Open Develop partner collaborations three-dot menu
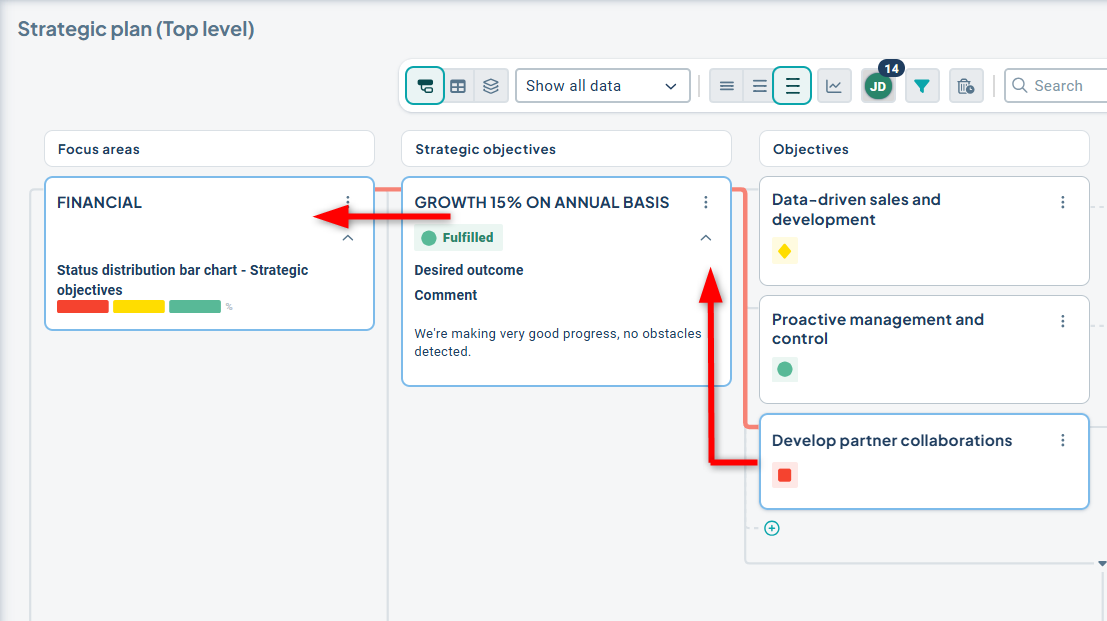Screen dimensions: 1107x621 pyautogui.click(x=1063, y=441)
